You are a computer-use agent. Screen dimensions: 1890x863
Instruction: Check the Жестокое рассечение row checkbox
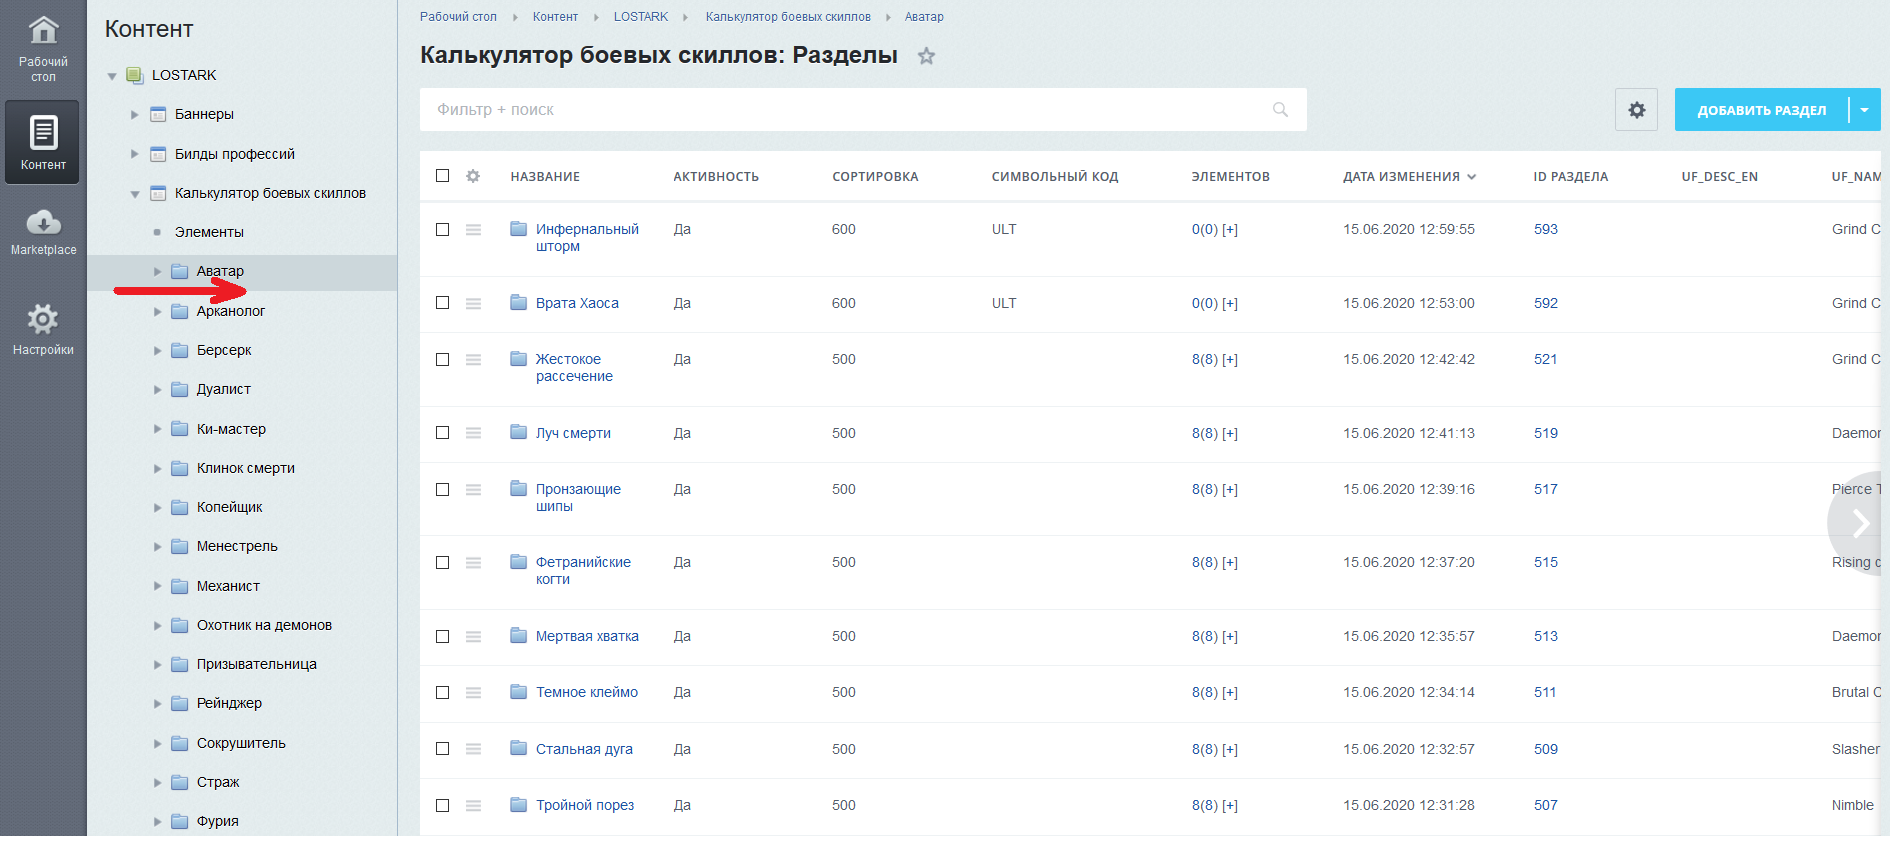[x=442, y=359]
